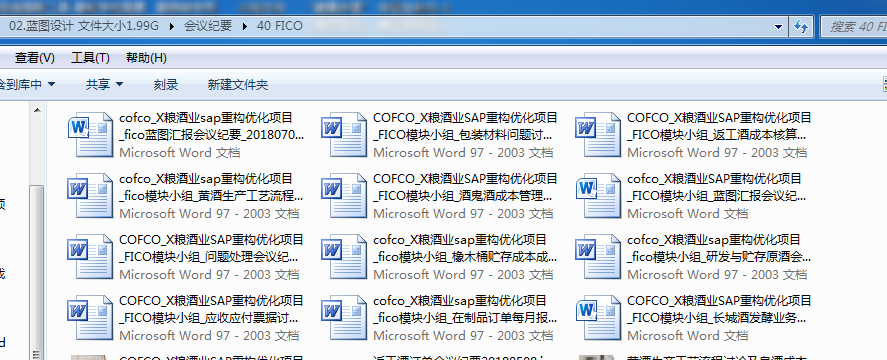Screen dimensions: 887x360
Task: Click the 40 FICO breadcrumb segment
Action: 279,26
